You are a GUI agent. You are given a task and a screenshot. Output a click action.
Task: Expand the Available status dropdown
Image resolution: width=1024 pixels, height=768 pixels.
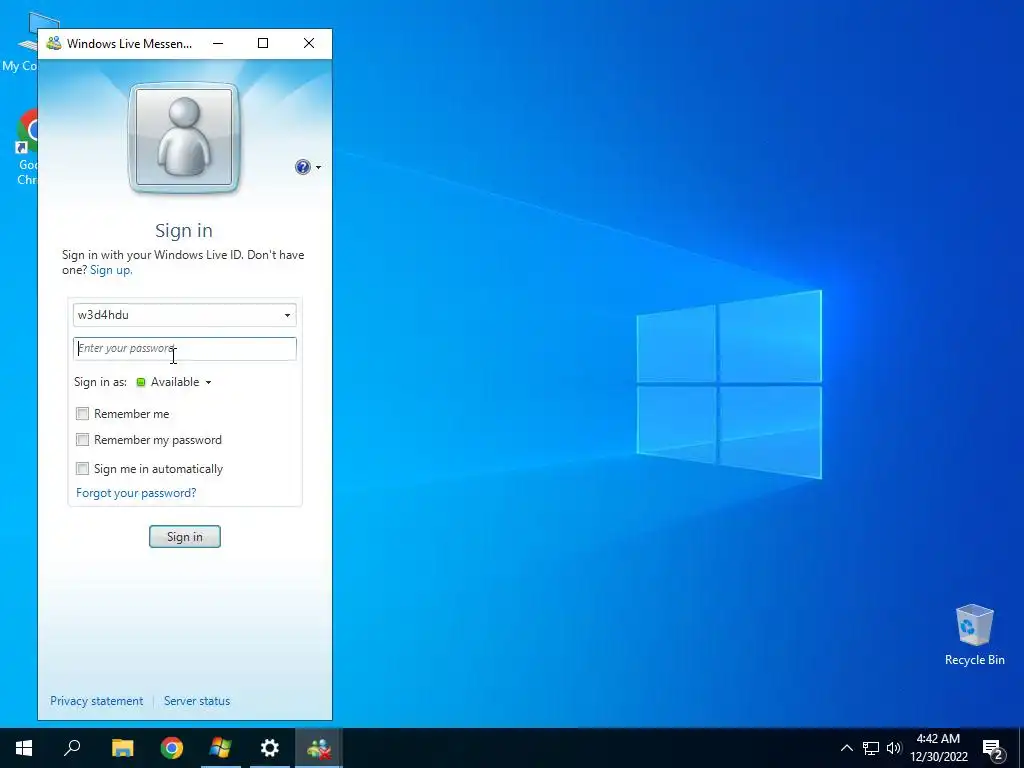pos(208,382)
